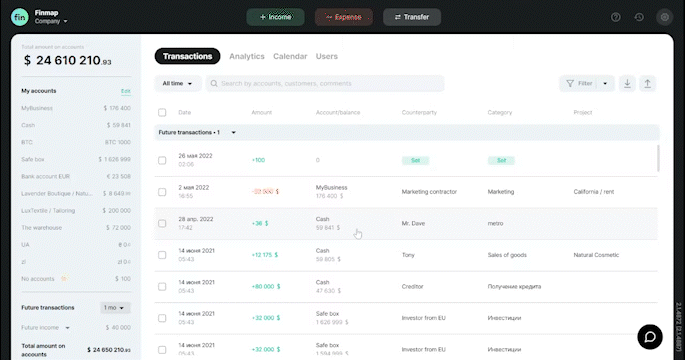Click the California / rent project
The height and width of the screenshot is (360, 685).
(594, 192)
